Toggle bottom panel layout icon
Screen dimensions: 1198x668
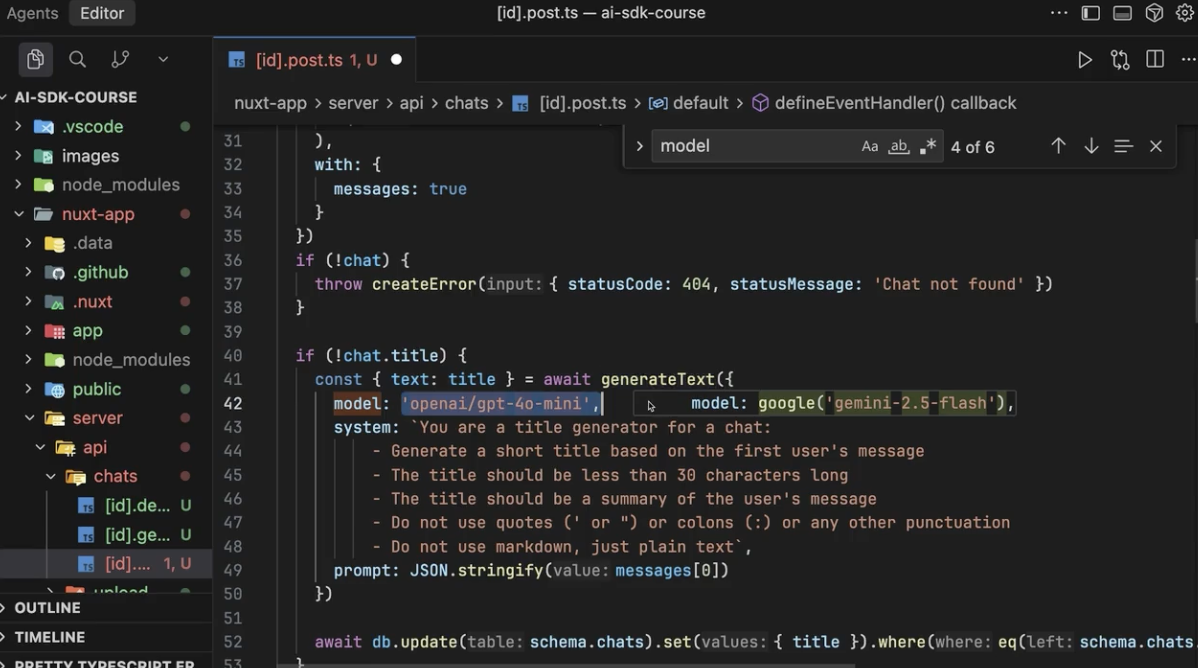point(1122,13)
